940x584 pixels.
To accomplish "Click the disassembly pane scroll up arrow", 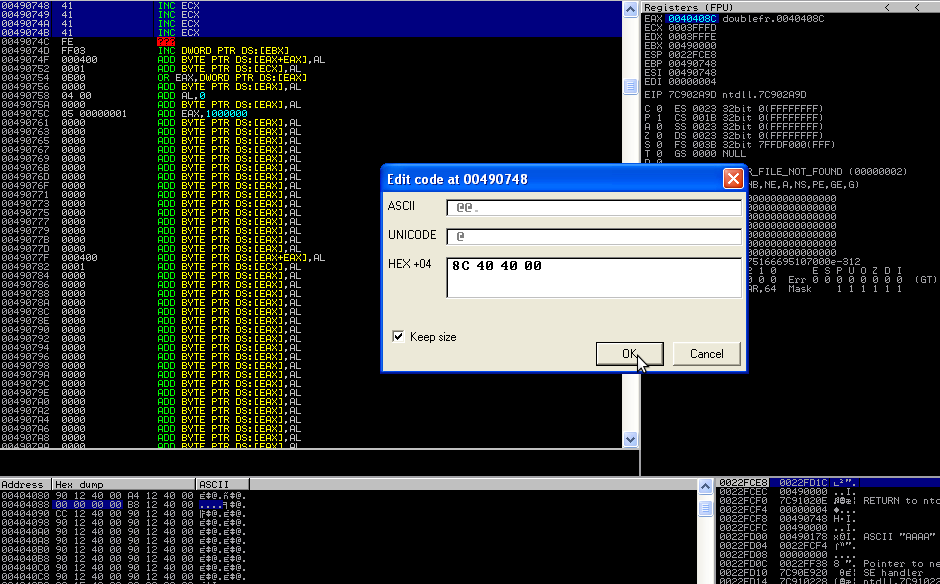I will click(x=630, y=9).
